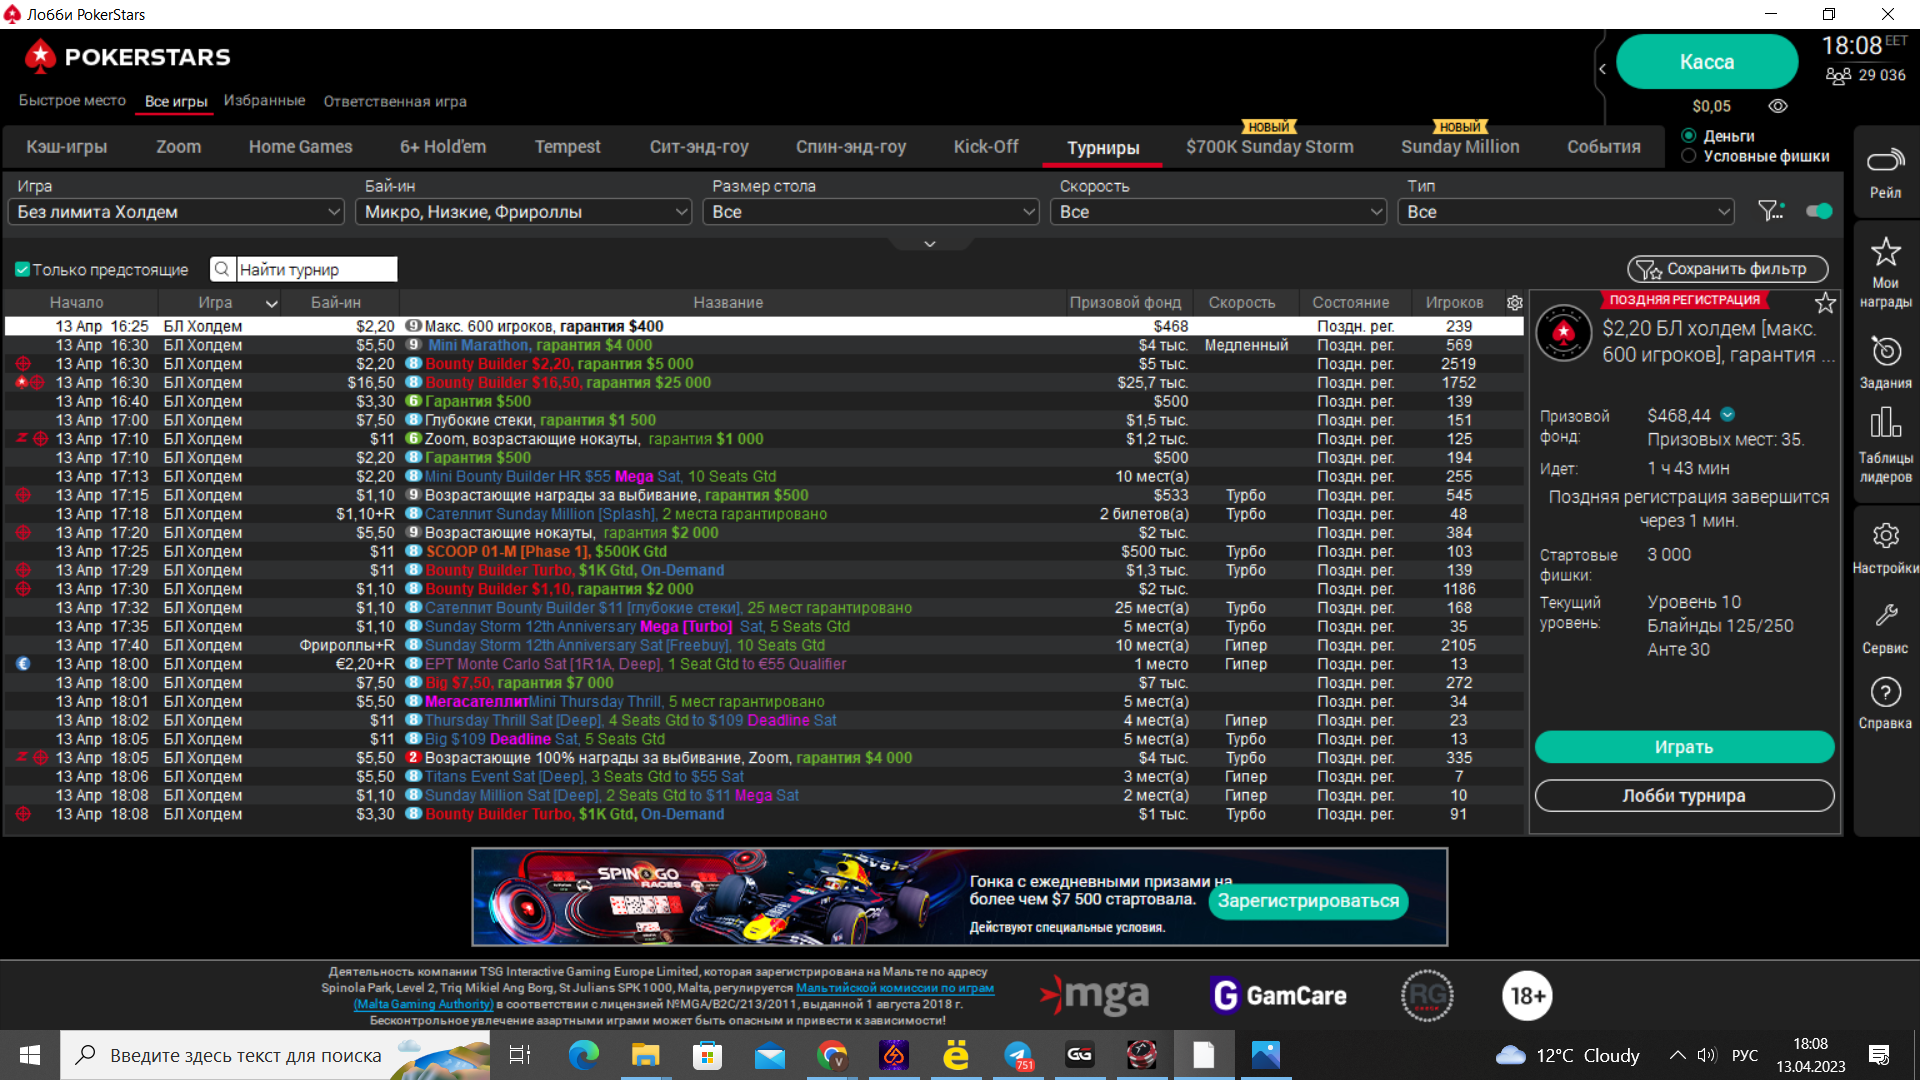This screenshot has width=1920, height=1080.
Task: Open Task View on taskbar
Action: point(520,1055)
